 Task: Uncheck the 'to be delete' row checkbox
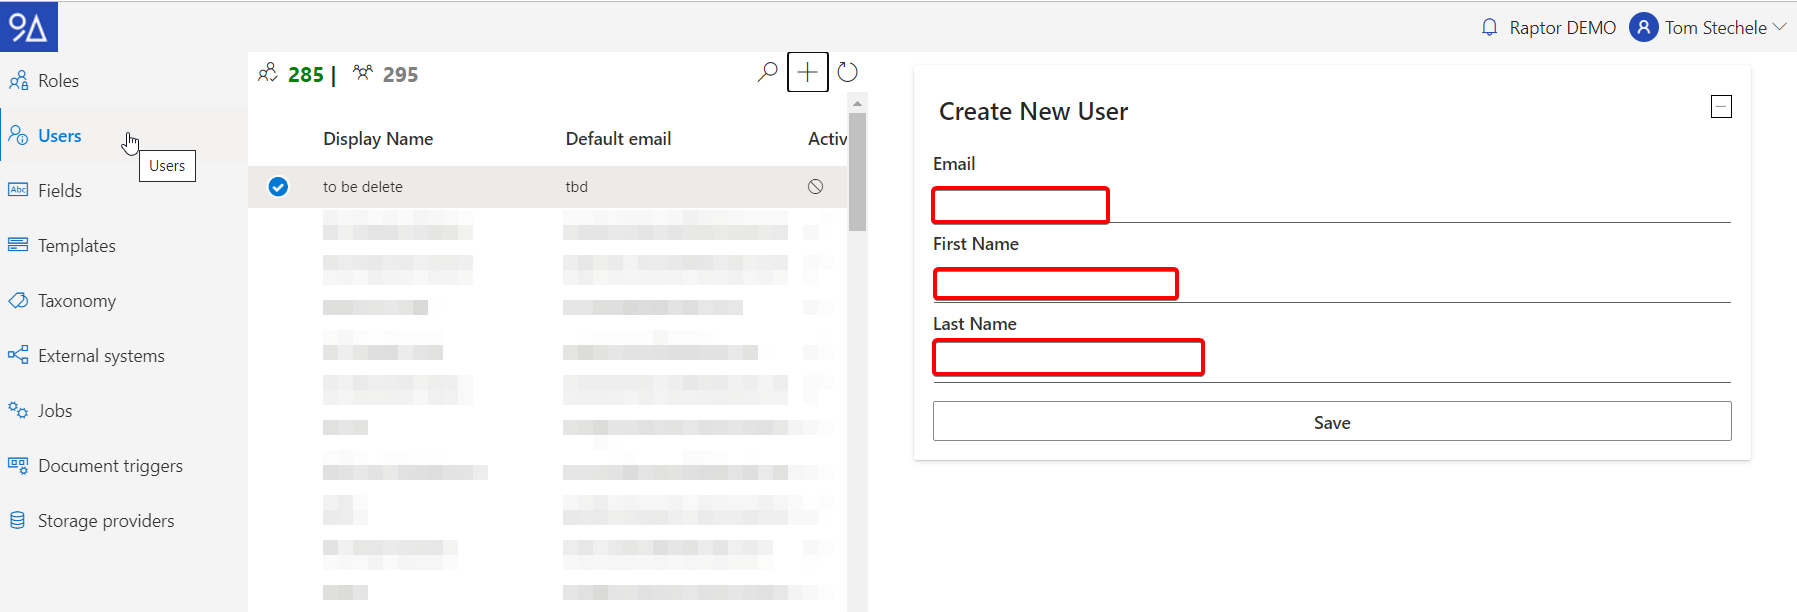(278, 187)
